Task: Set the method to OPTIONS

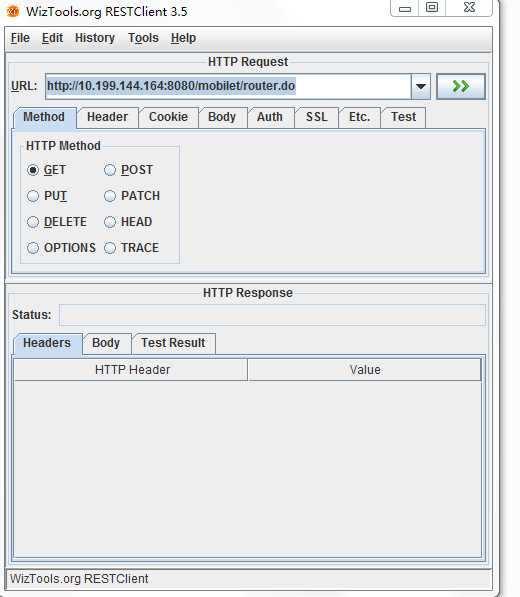Action: click(33, 248)
